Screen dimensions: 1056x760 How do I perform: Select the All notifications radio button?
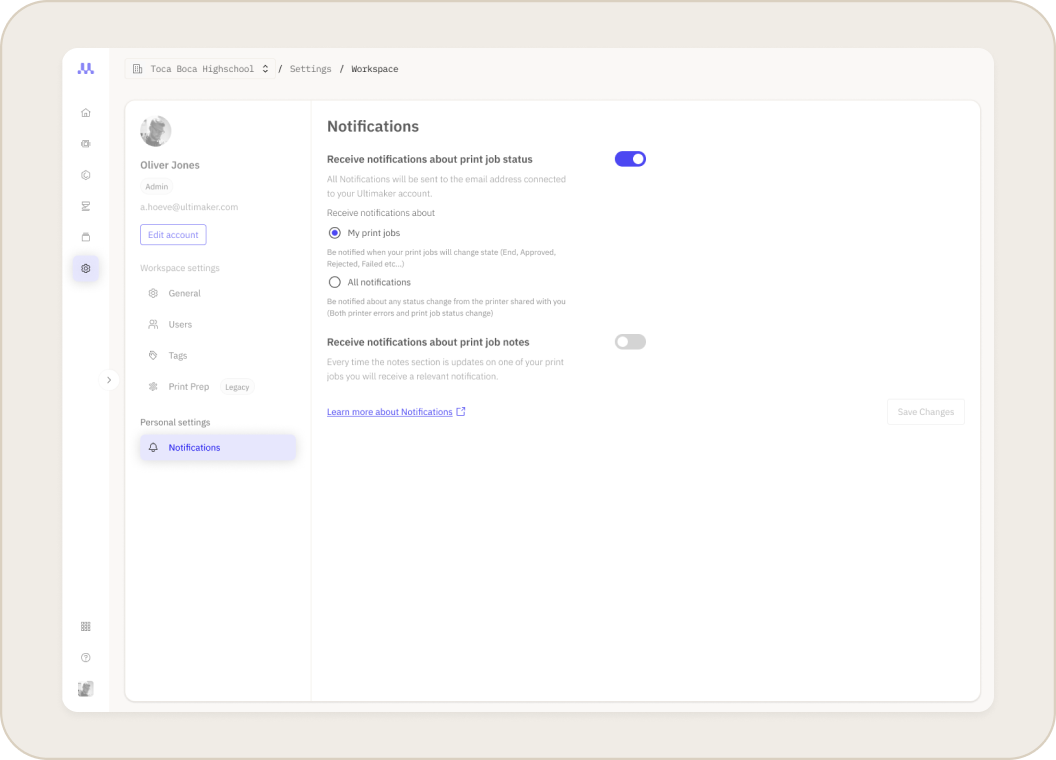335,282
